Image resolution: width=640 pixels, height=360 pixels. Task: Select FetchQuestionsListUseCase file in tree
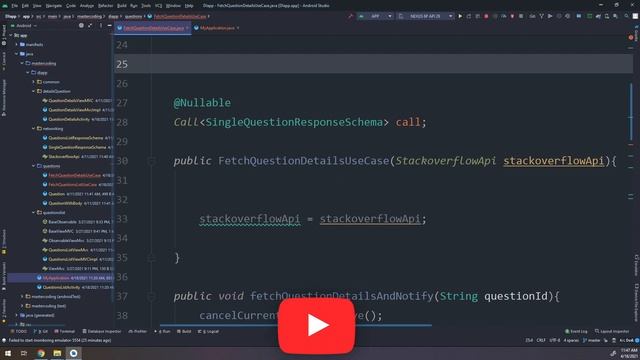(72, 185)
